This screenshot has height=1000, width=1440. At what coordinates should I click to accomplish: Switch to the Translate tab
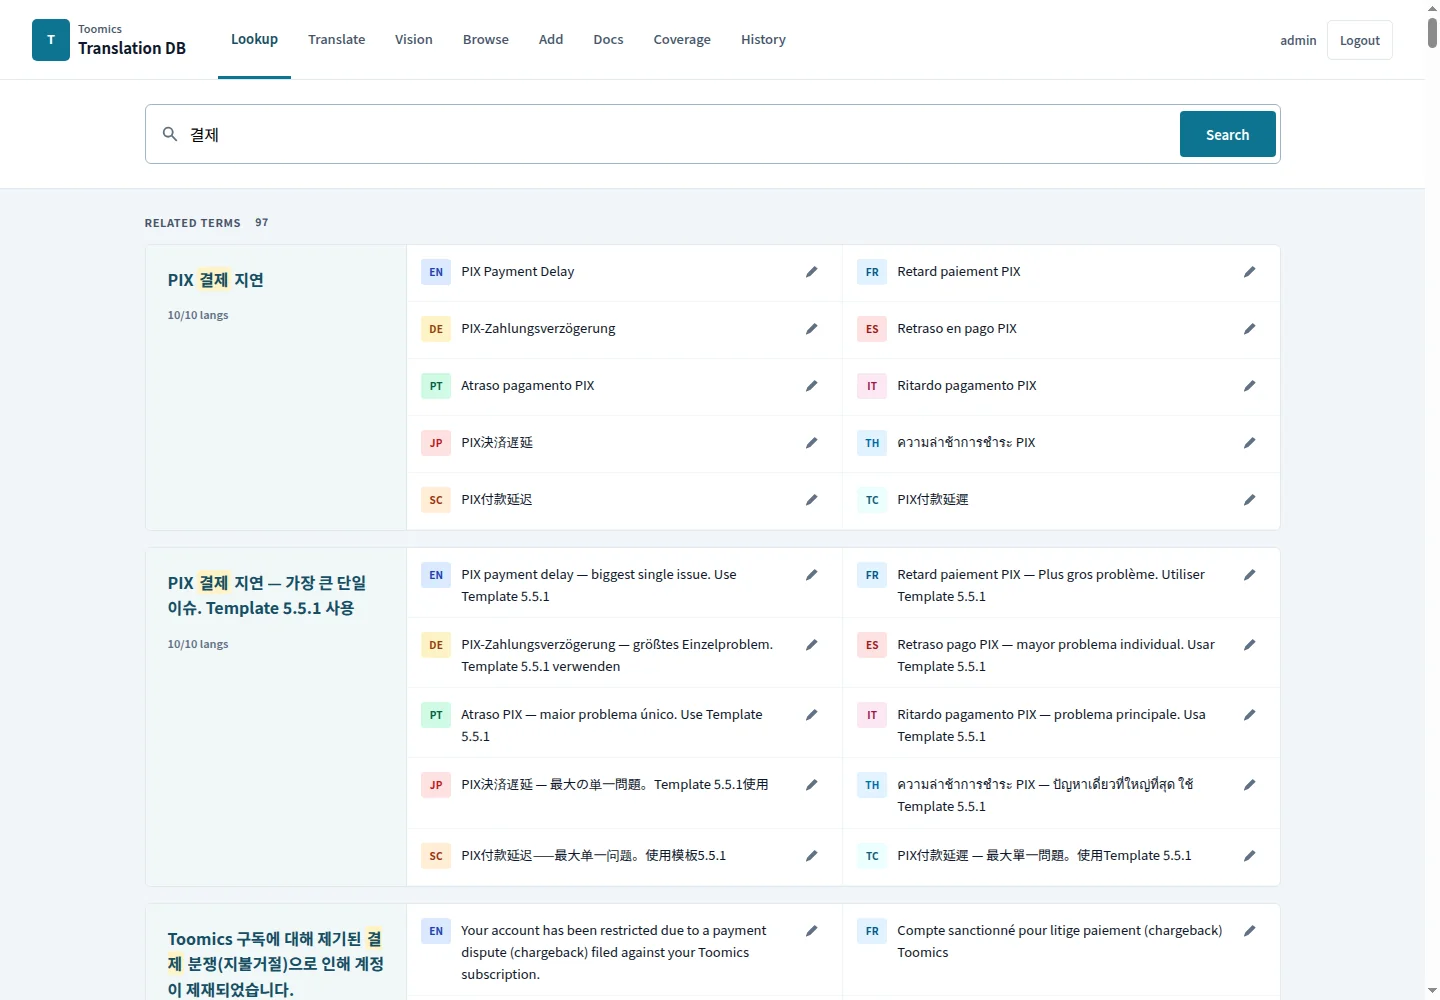click(337, 40)
